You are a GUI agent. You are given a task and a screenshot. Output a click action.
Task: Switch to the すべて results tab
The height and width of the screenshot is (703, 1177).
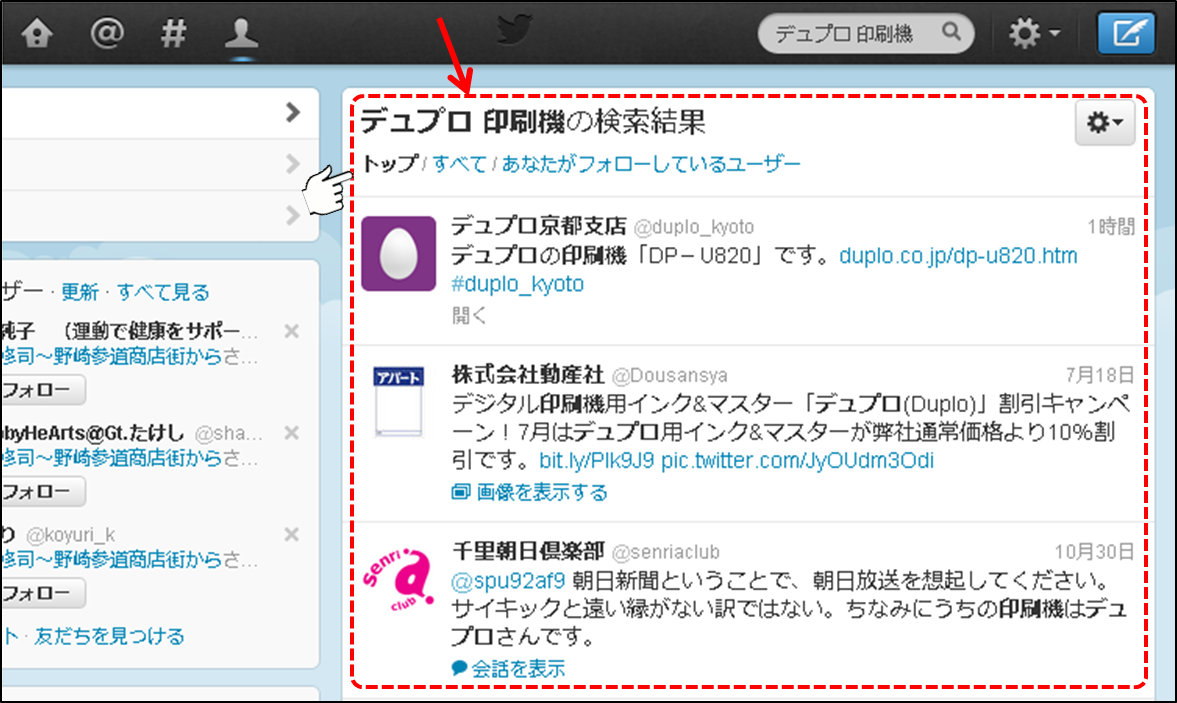459,164
